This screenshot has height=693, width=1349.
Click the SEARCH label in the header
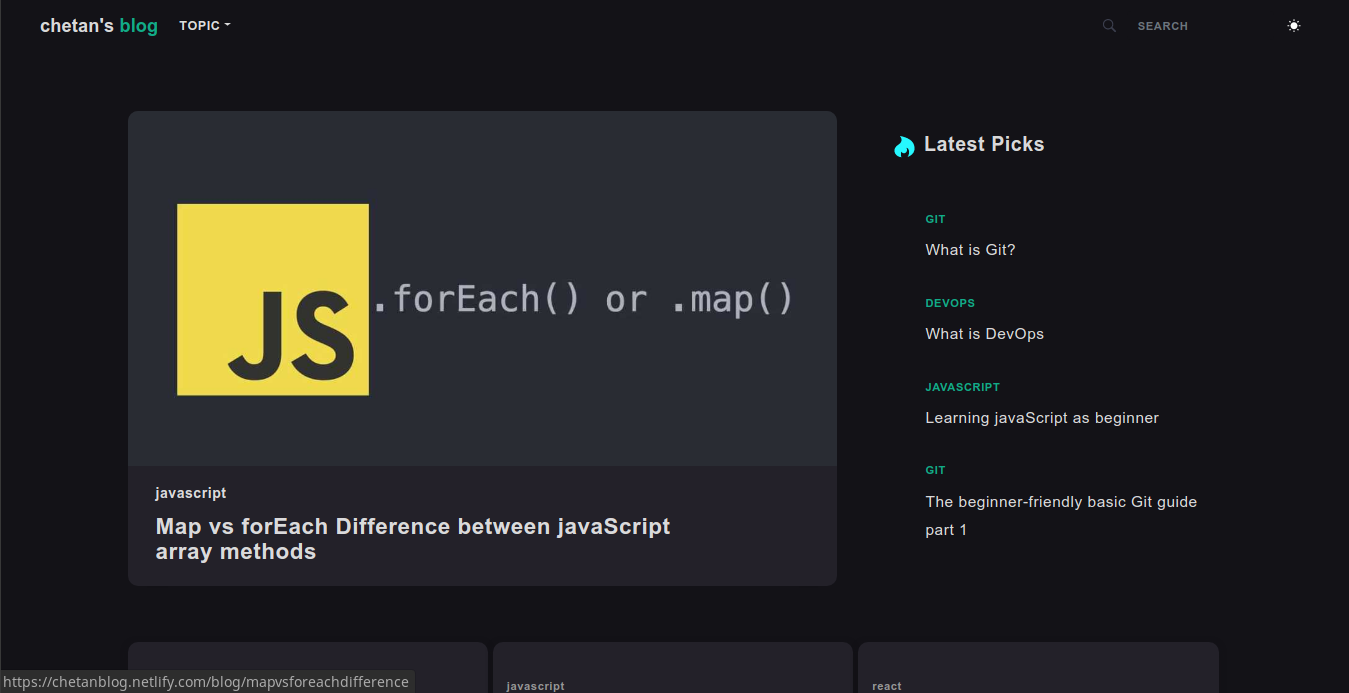[x=1162, y=25]
